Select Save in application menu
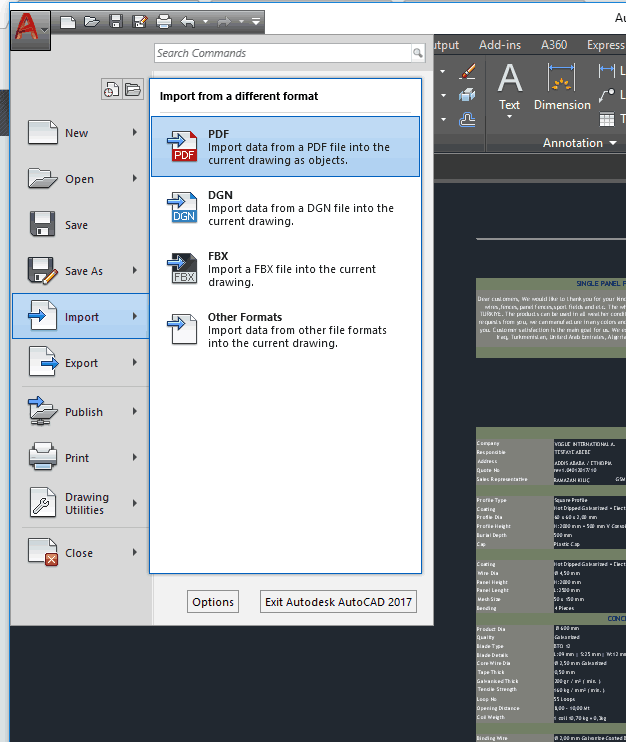The height and width of the screenshot is (742, 626). point(80,224)
